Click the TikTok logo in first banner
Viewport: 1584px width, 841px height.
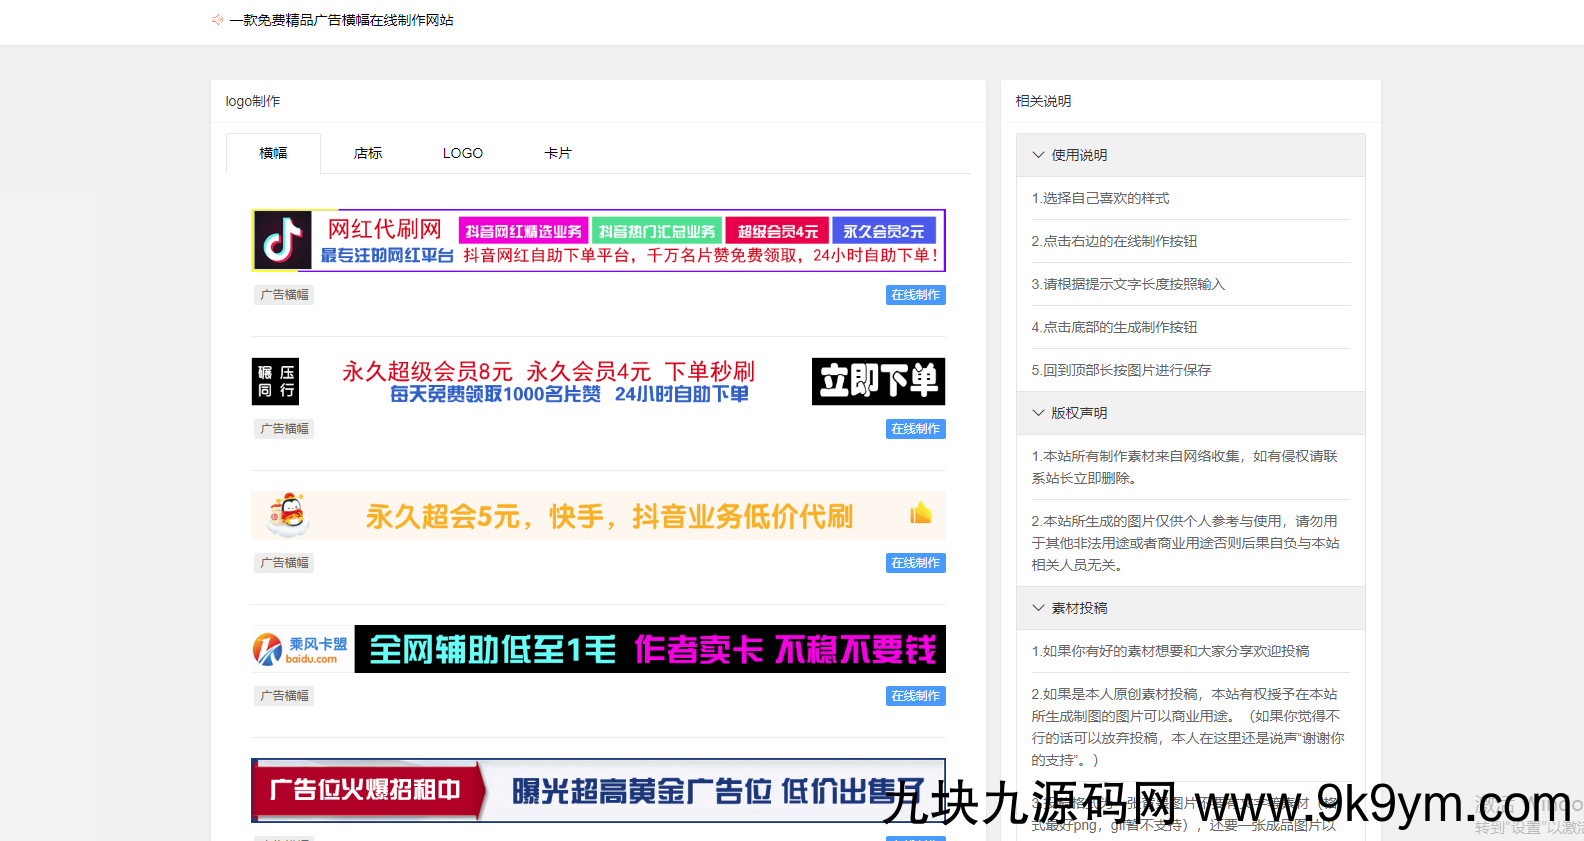tap(282, 241)
